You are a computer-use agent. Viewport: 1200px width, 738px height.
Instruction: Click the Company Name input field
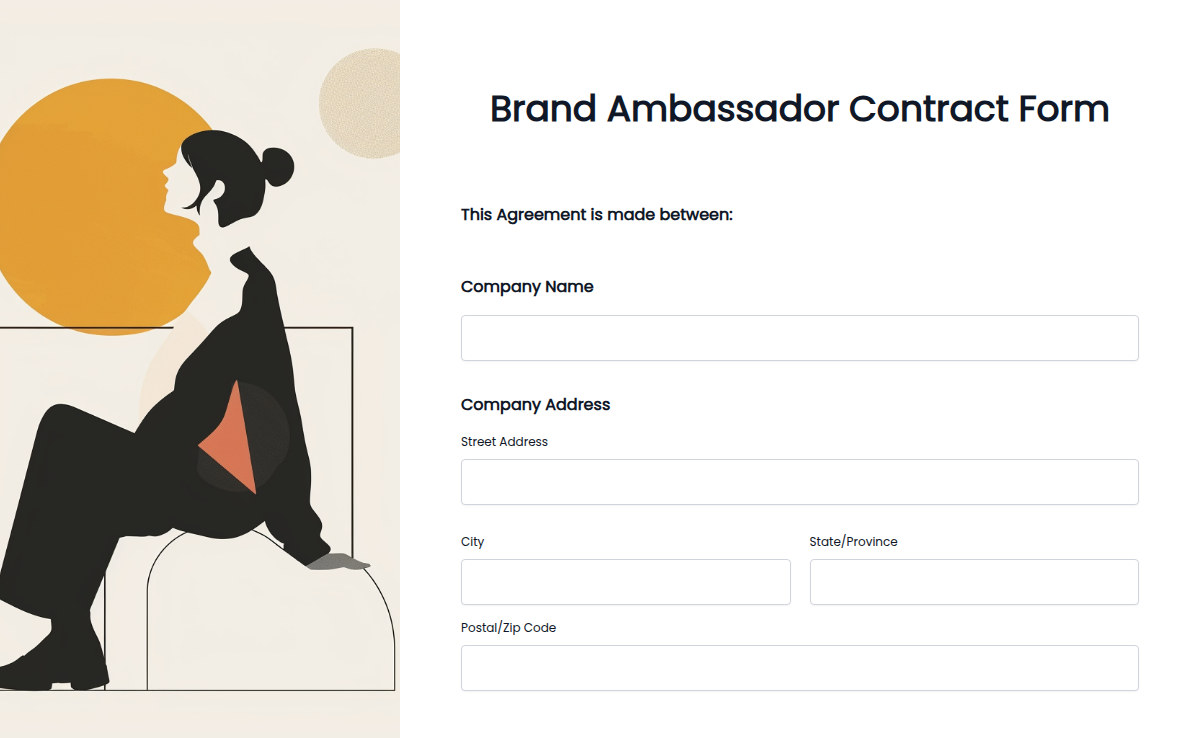(799, 337)
